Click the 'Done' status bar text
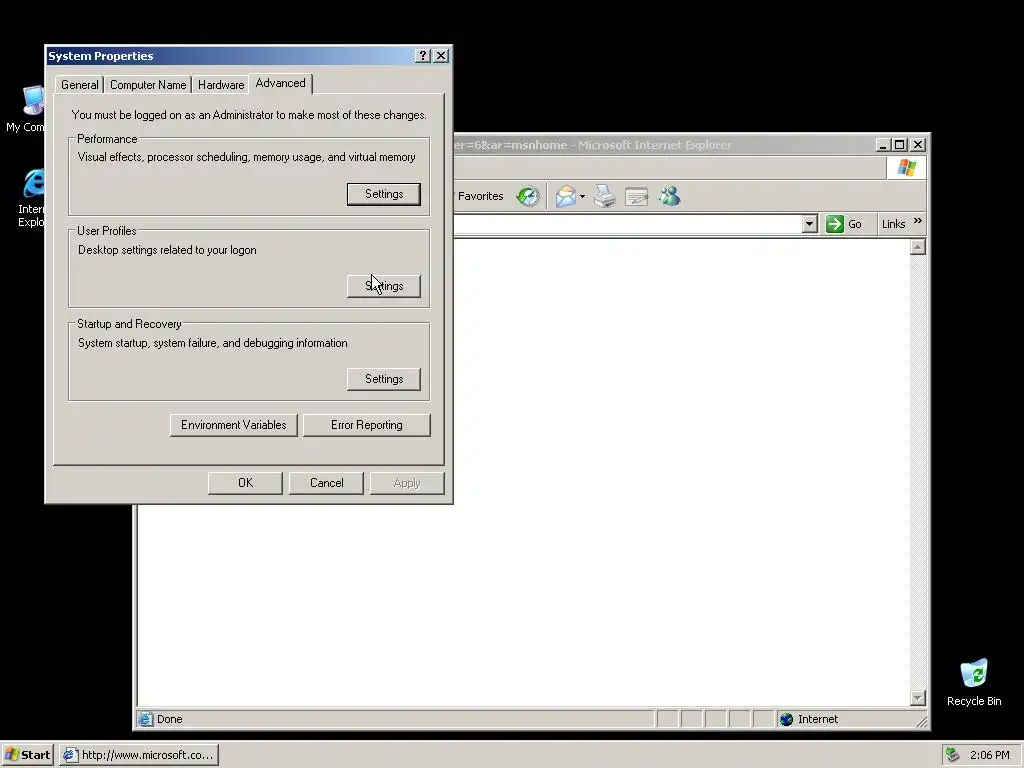This screenshot has height=768, width=1024. pos(169,719)
